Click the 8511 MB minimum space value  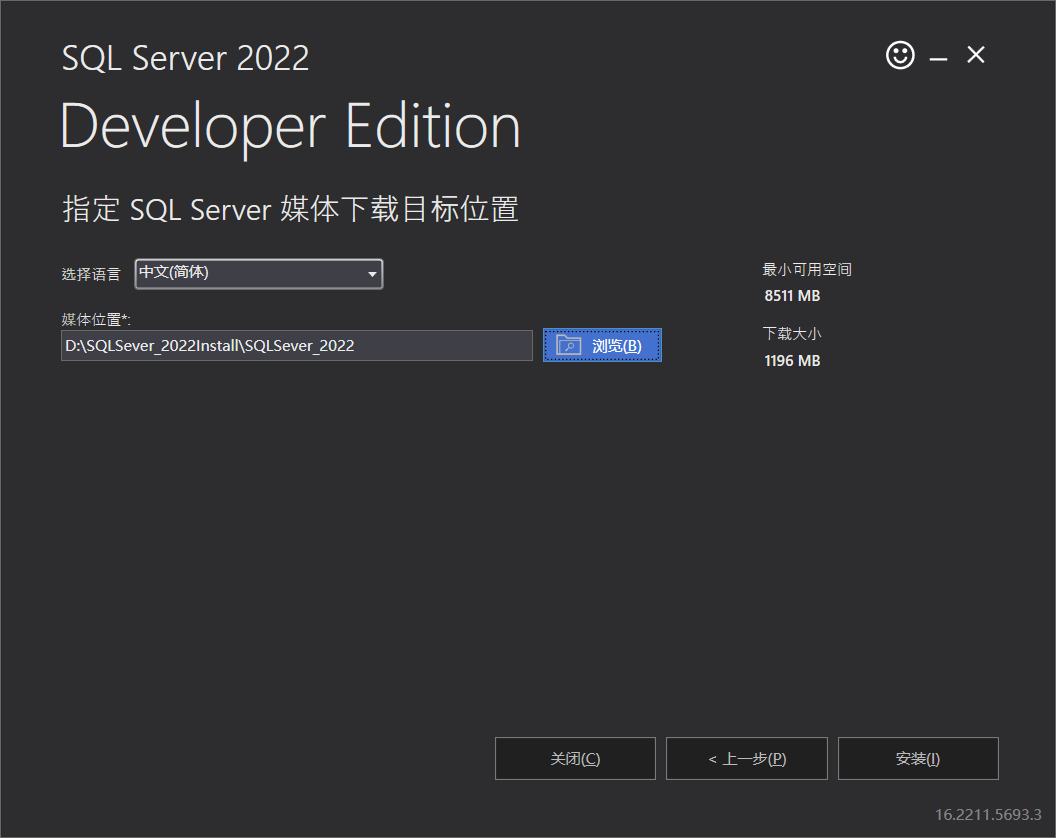pos(792,296)
